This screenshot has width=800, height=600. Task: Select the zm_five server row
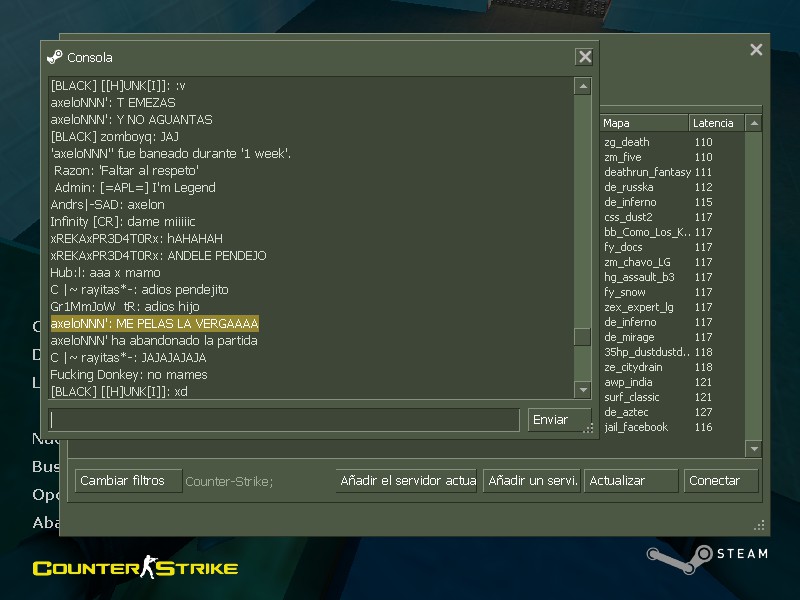672,157
